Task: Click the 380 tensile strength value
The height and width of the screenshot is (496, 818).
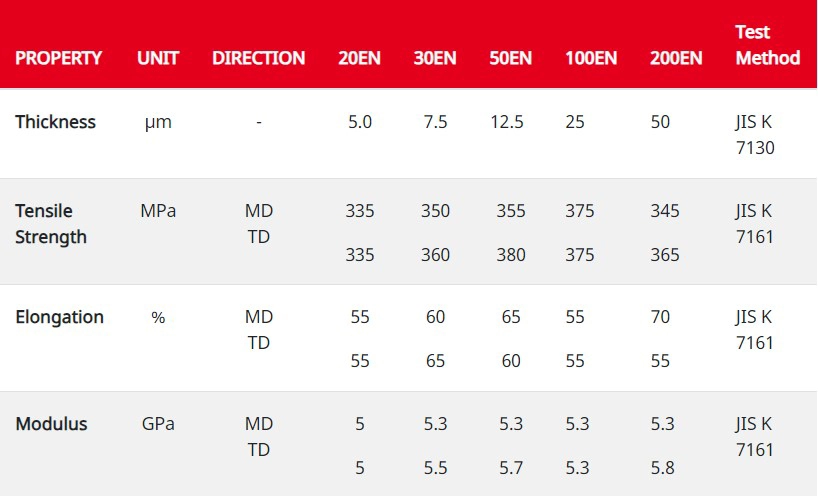Action: 511,255
